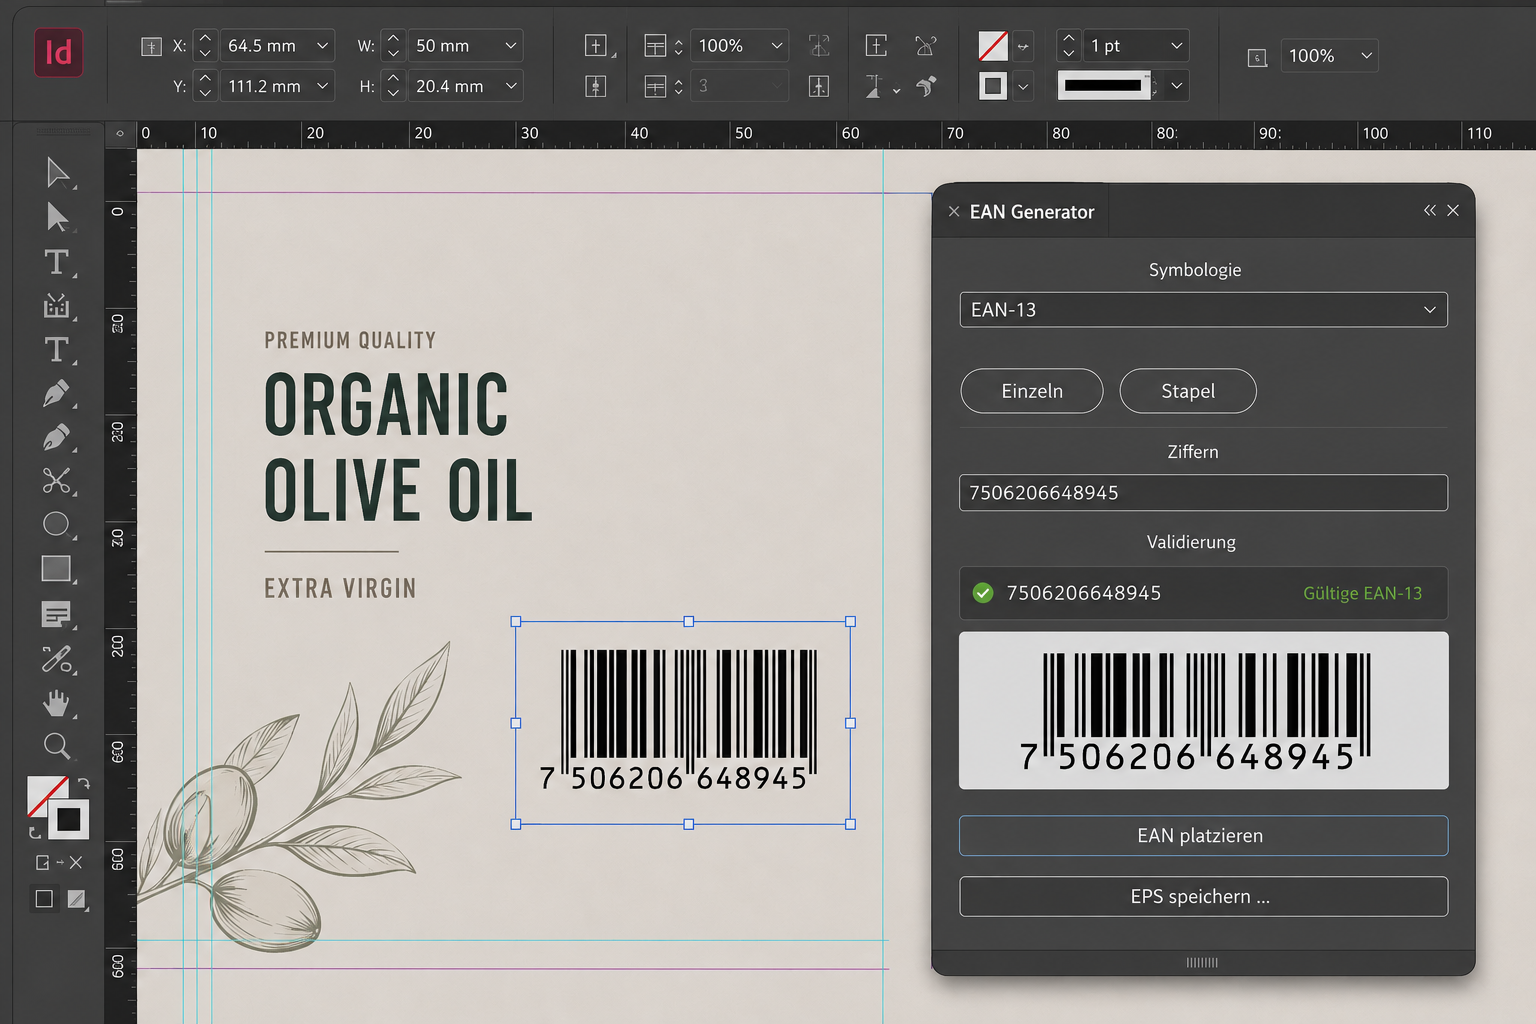
Task: Step the stroke weight value
Action: 1069,46
